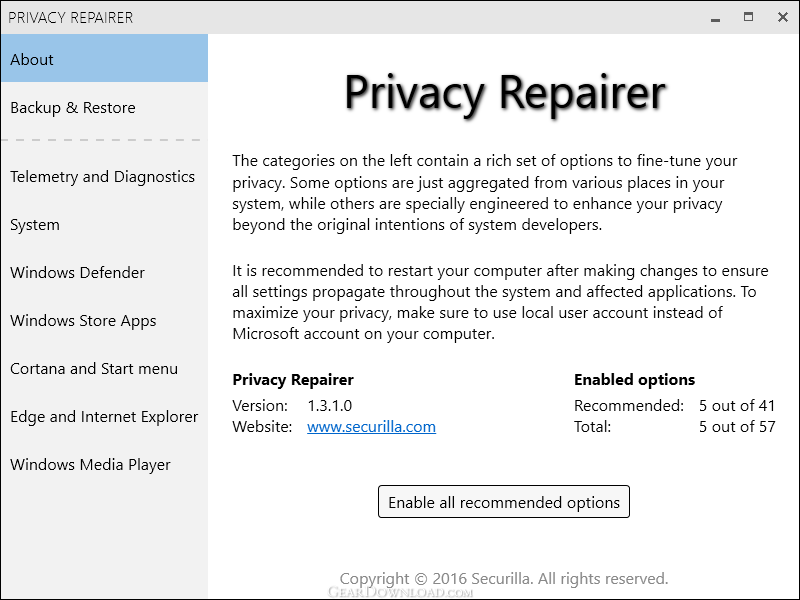Click the PRIVACY REPAIRER title bar text
Viewport: 800px width, 600px height.
[70, 18]
